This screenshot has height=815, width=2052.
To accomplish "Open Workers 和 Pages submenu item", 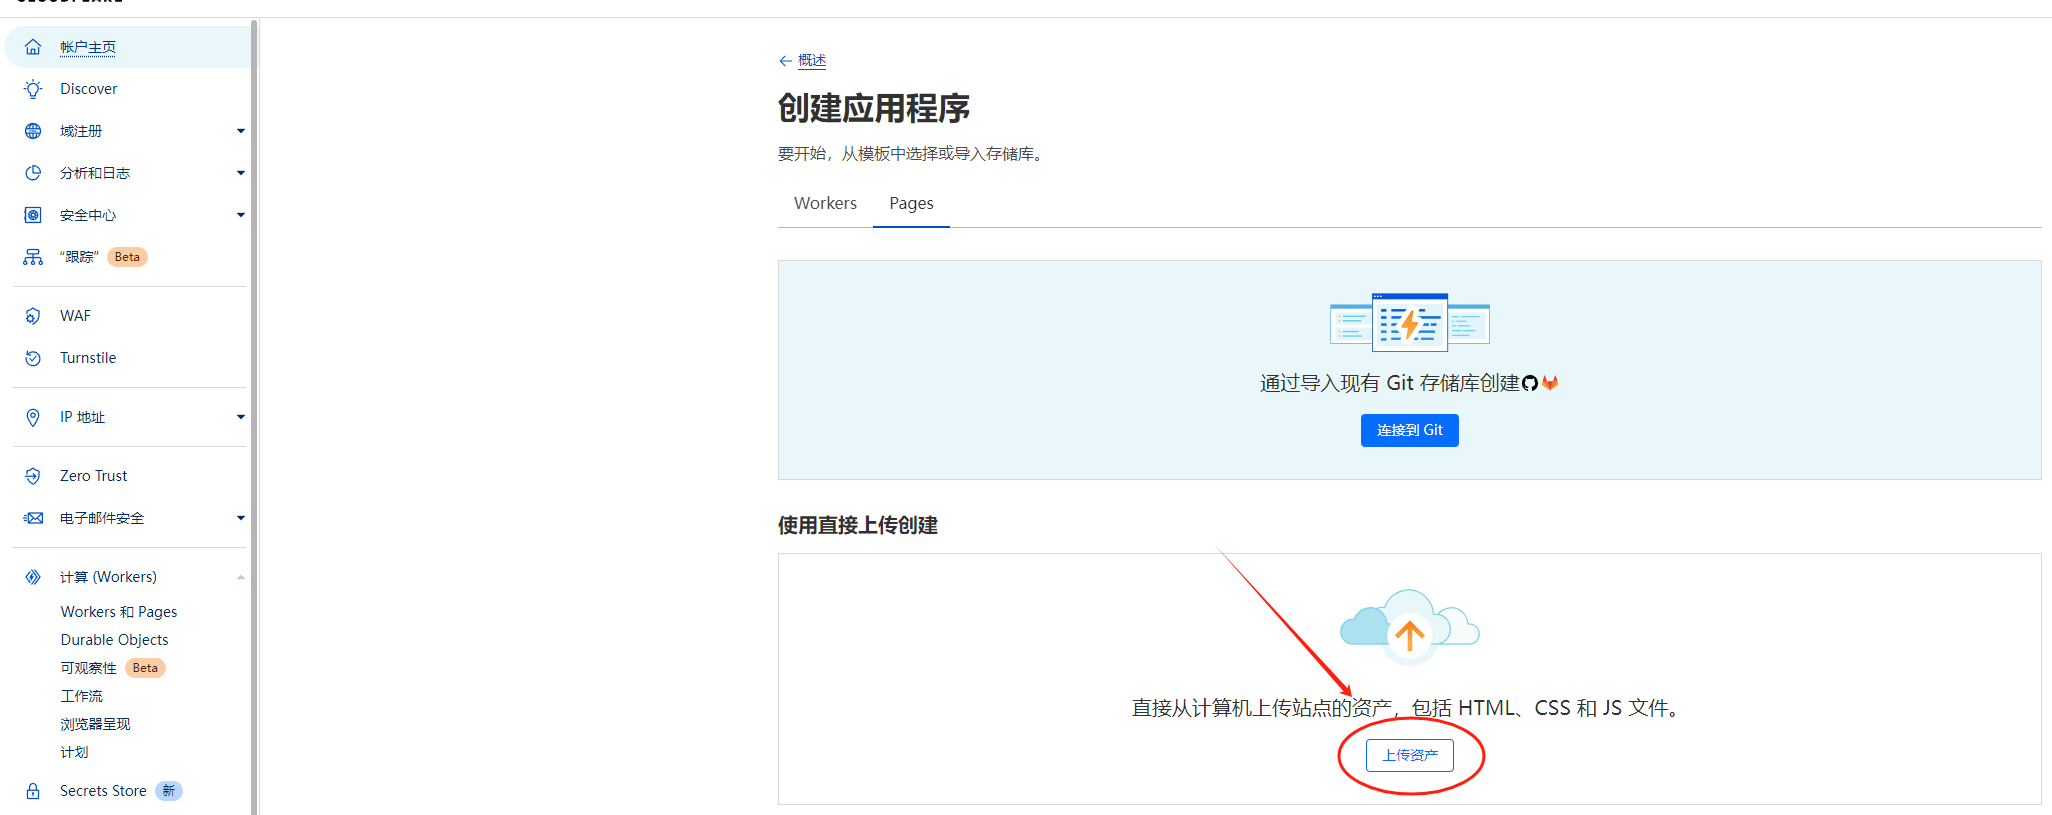I will click(x=119, y=612).
